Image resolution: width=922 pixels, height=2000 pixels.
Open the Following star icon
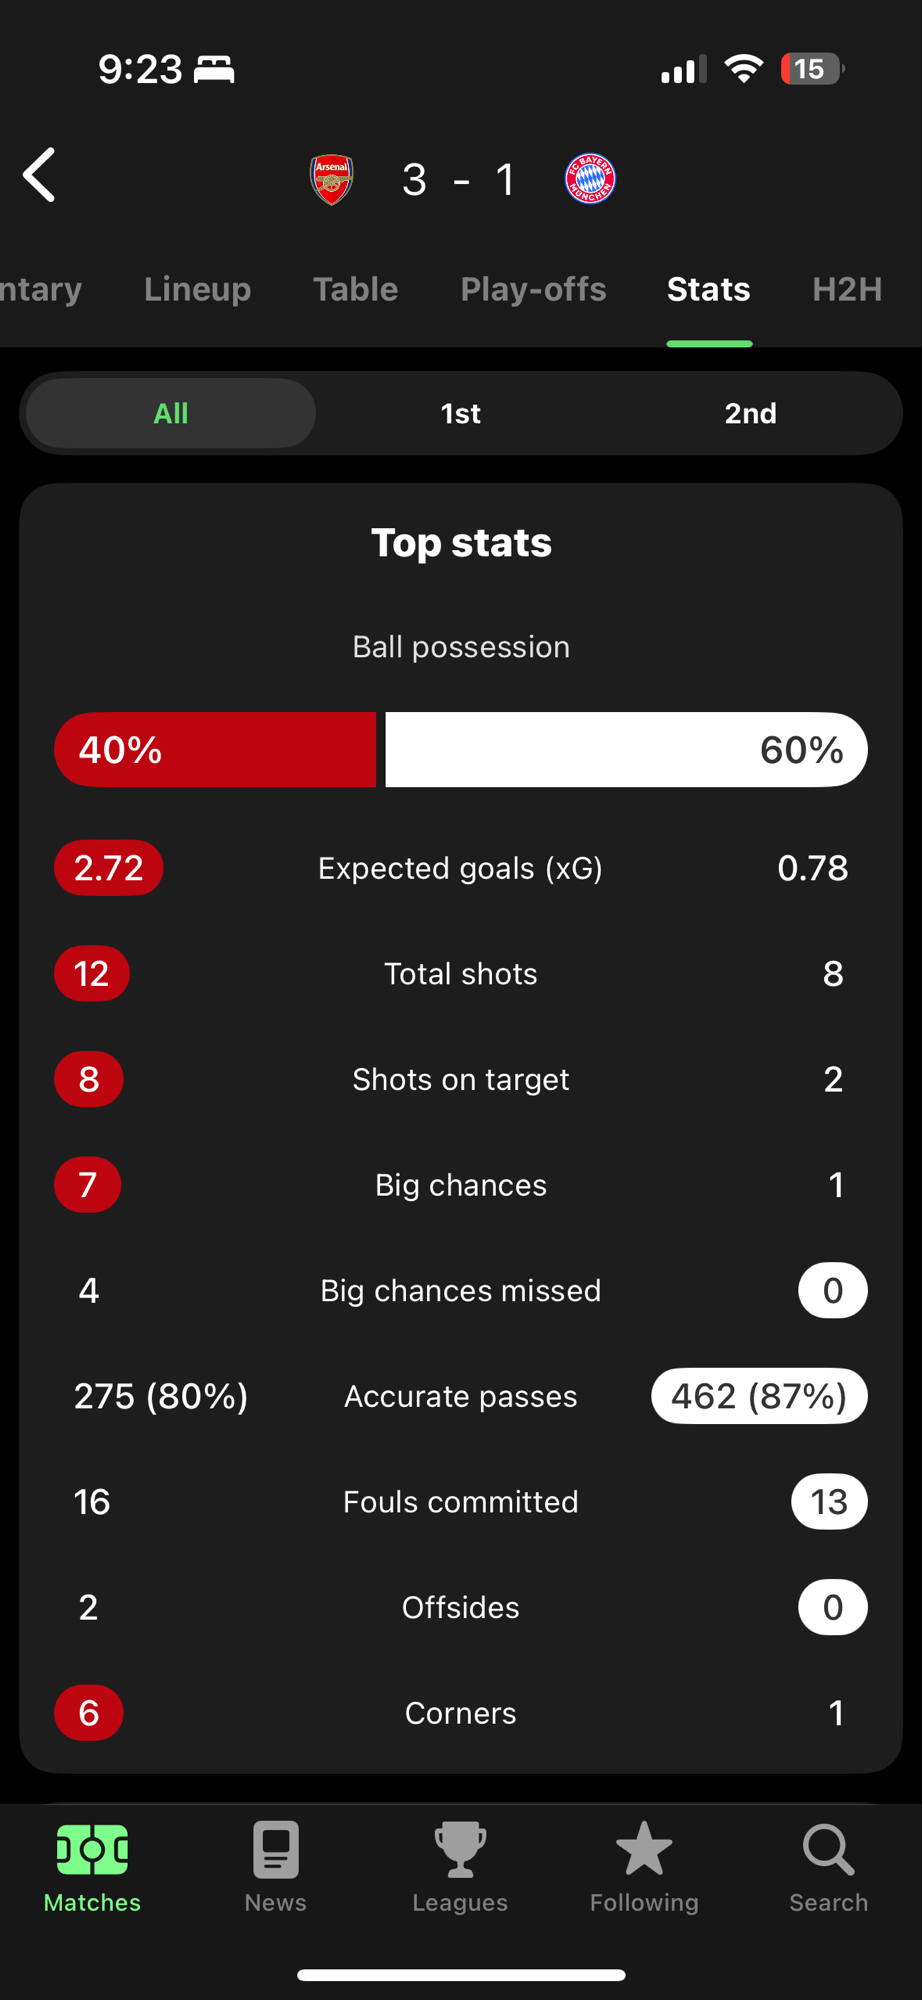point(644,1850)
